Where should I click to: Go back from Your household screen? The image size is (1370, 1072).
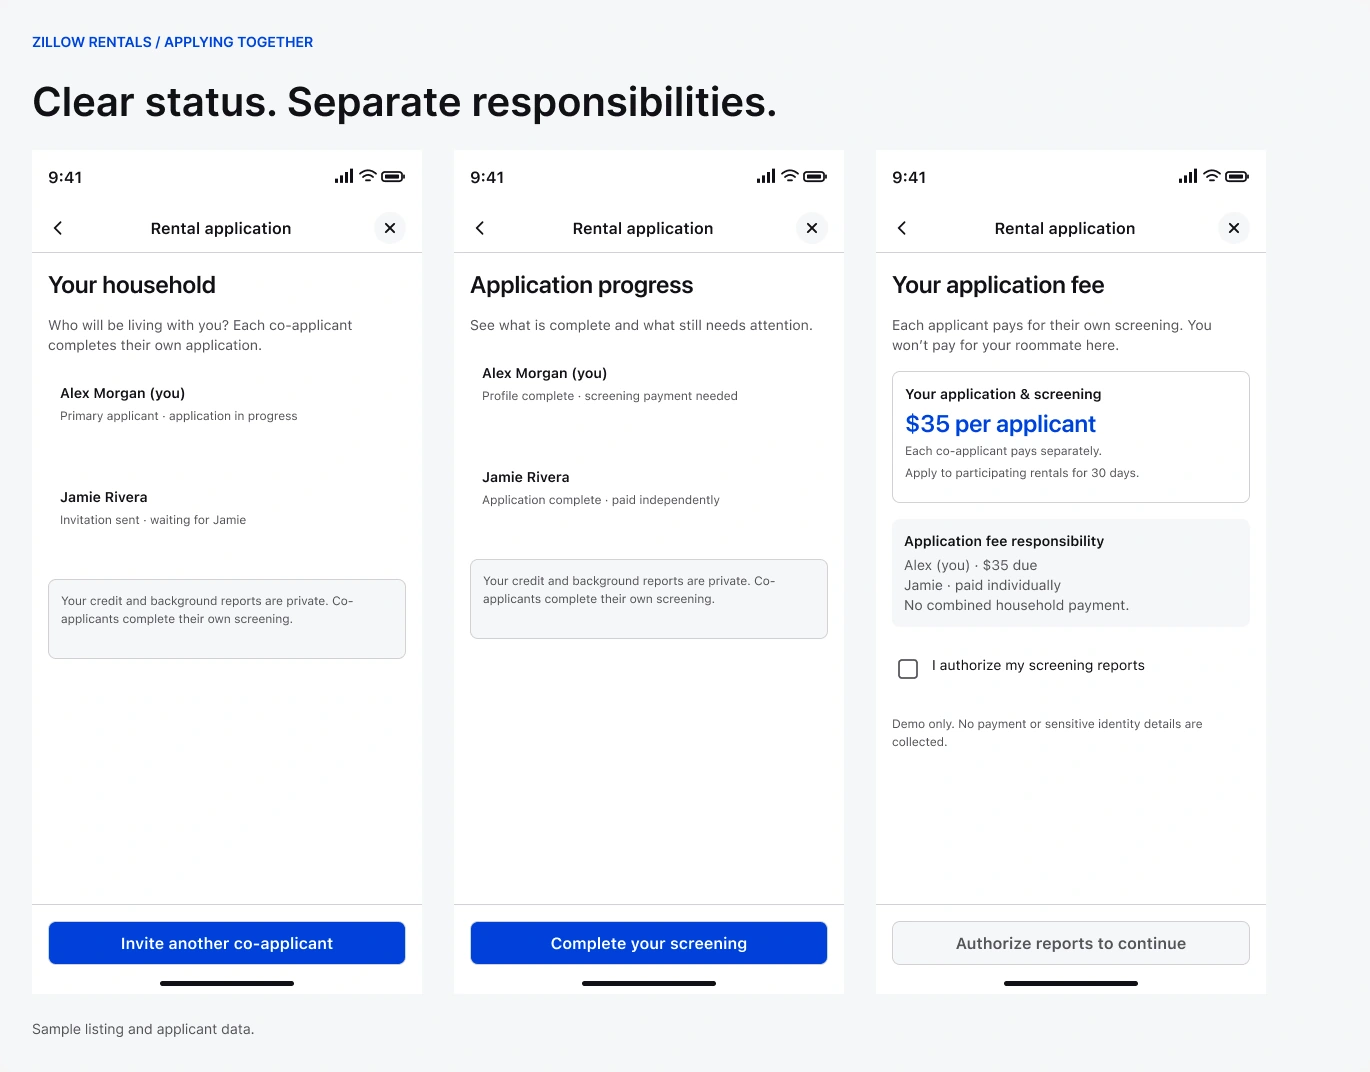(x=58, y=228)
